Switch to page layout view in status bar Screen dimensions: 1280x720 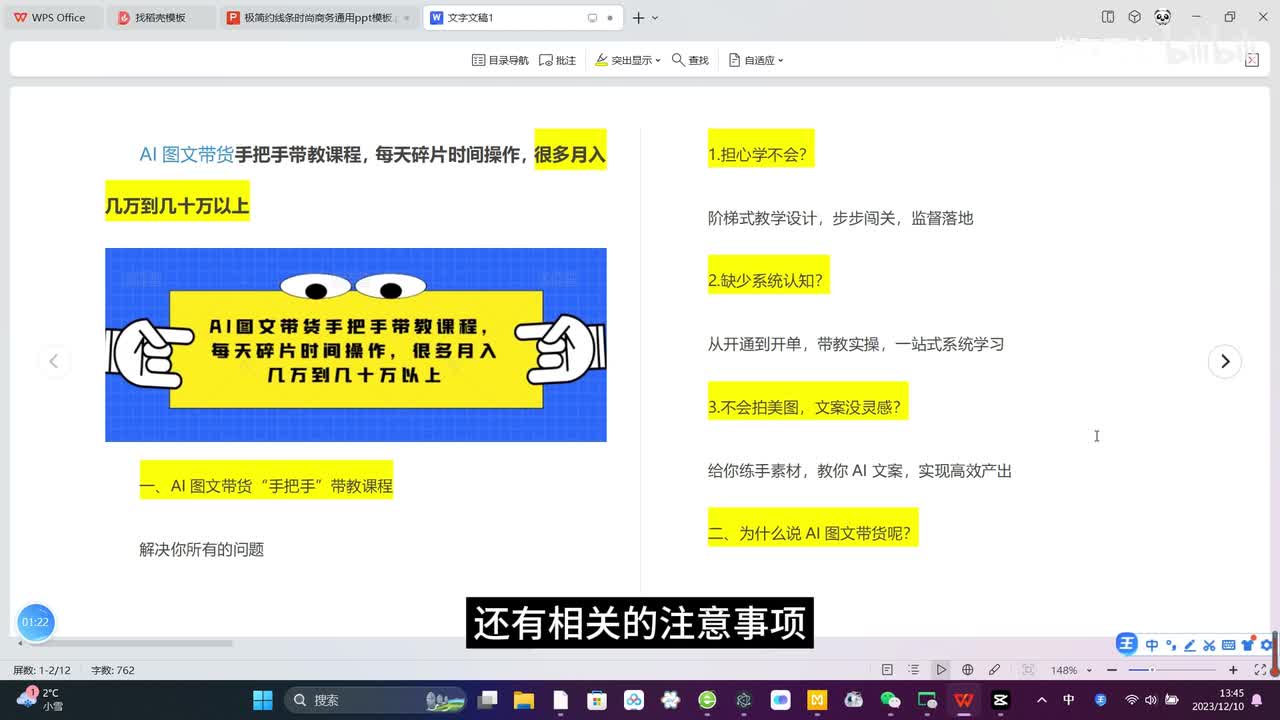(887, 670)
